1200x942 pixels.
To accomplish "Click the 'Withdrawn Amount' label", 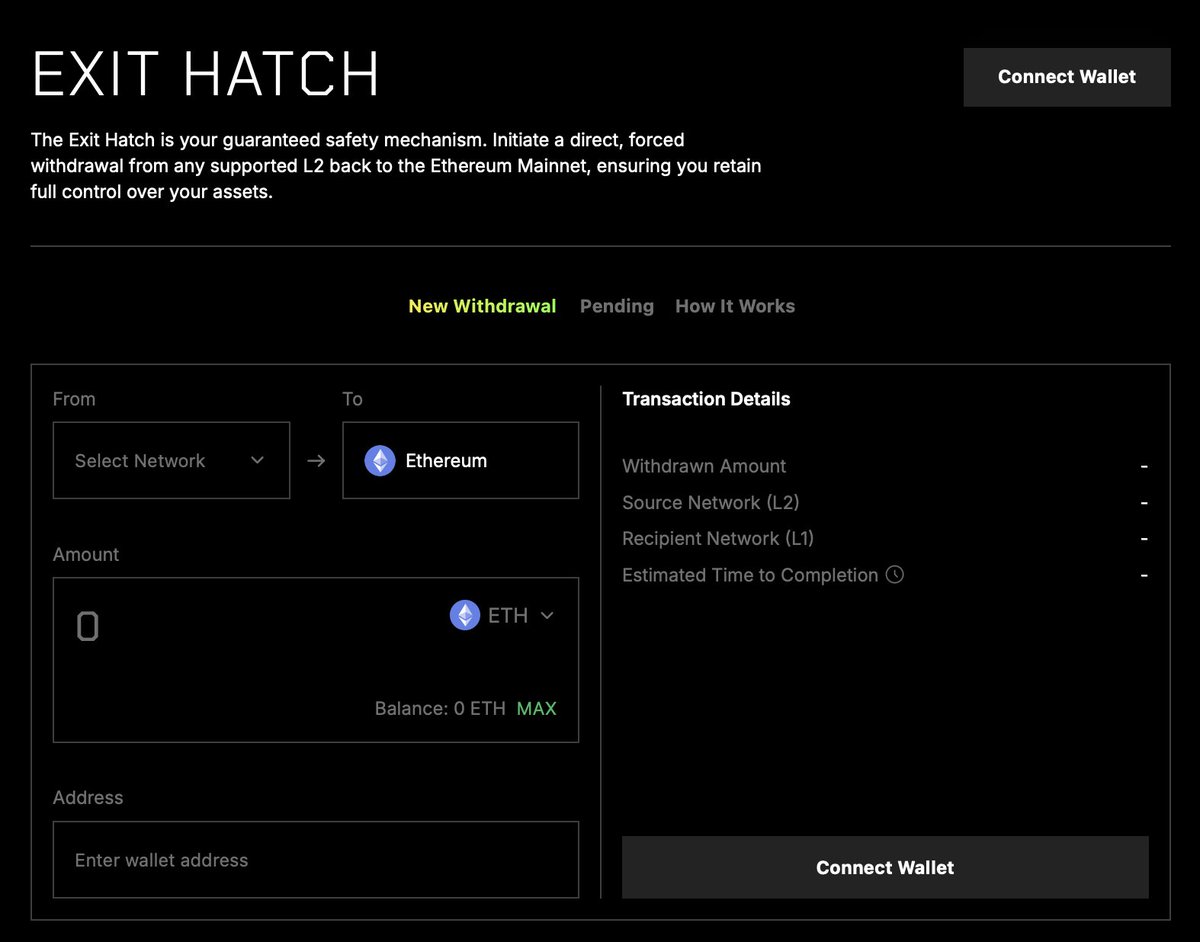I will tap(704, 466).
